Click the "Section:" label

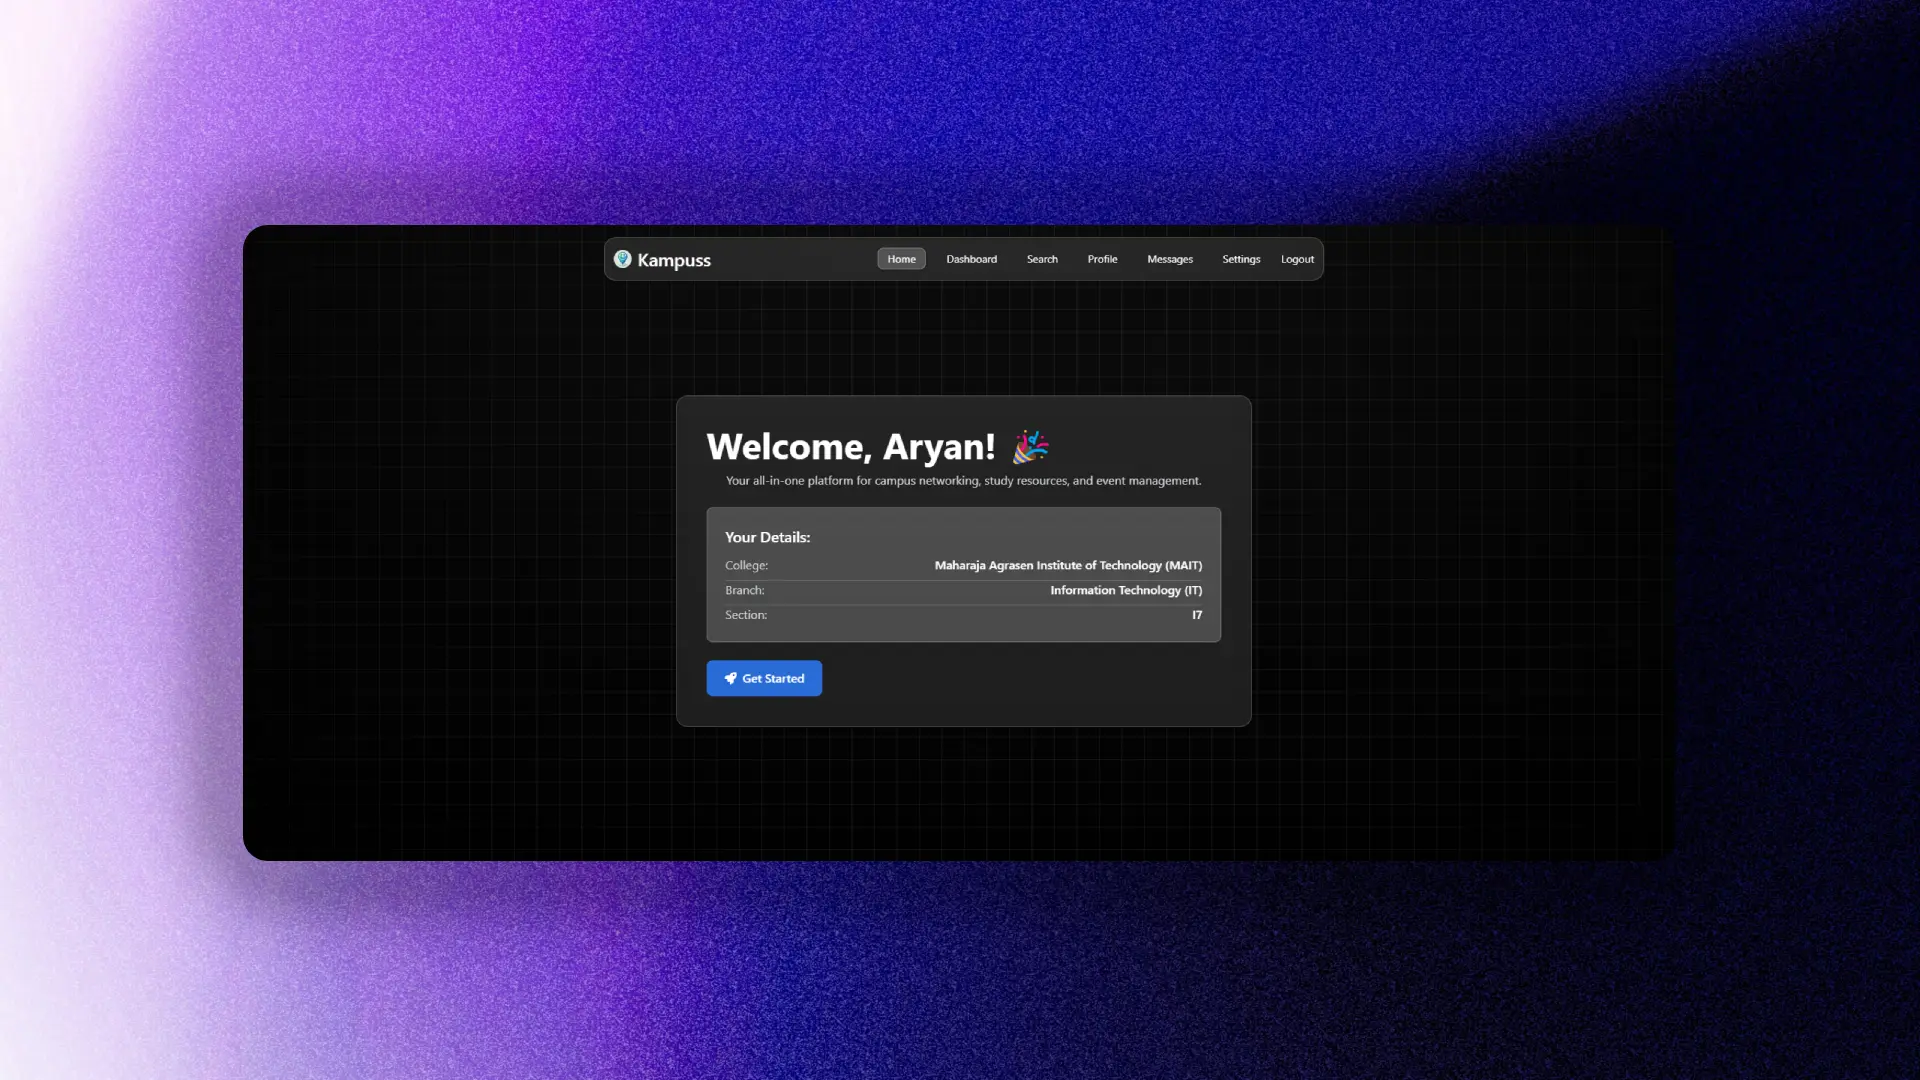tap(746, 615)
